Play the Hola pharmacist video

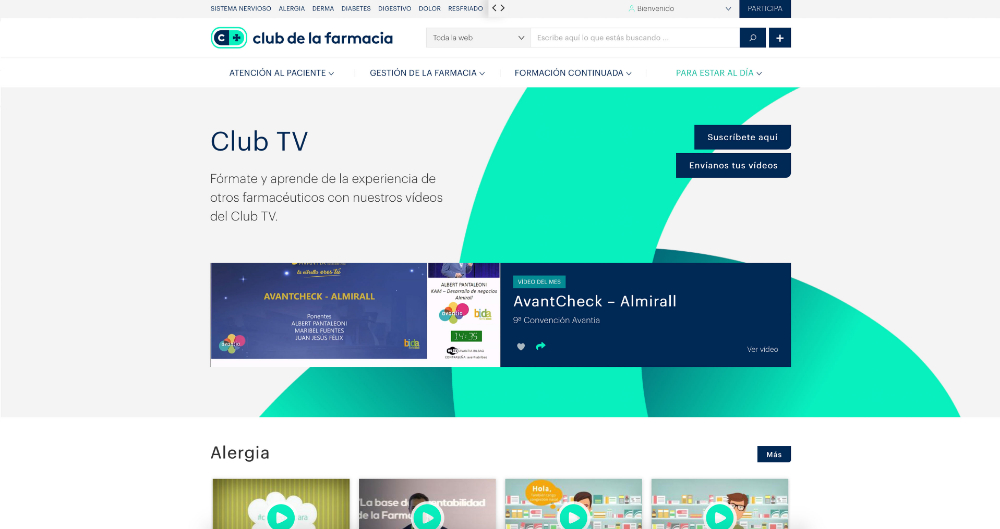(x=573, y=516)
